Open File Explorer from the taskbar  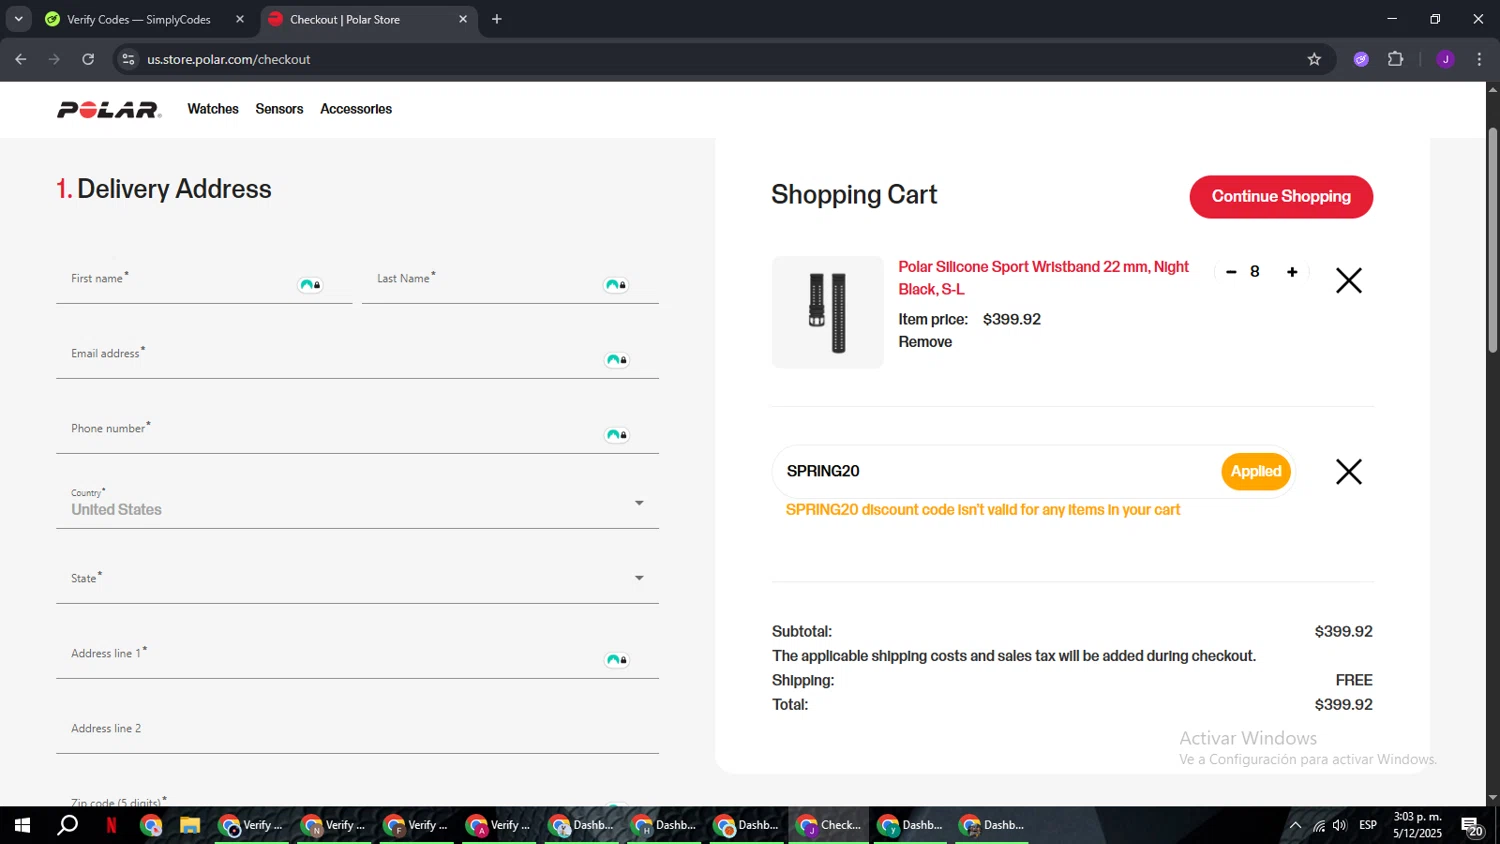190,825
